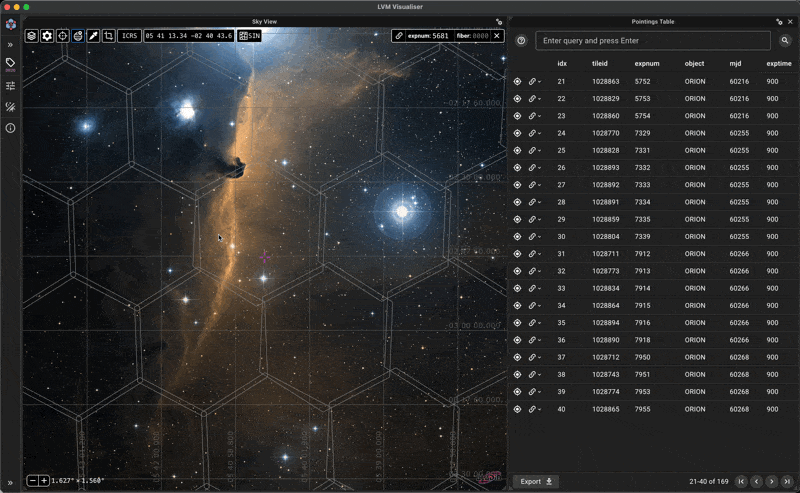Open link dropdown for idx 28 row

tap(534, 202)
